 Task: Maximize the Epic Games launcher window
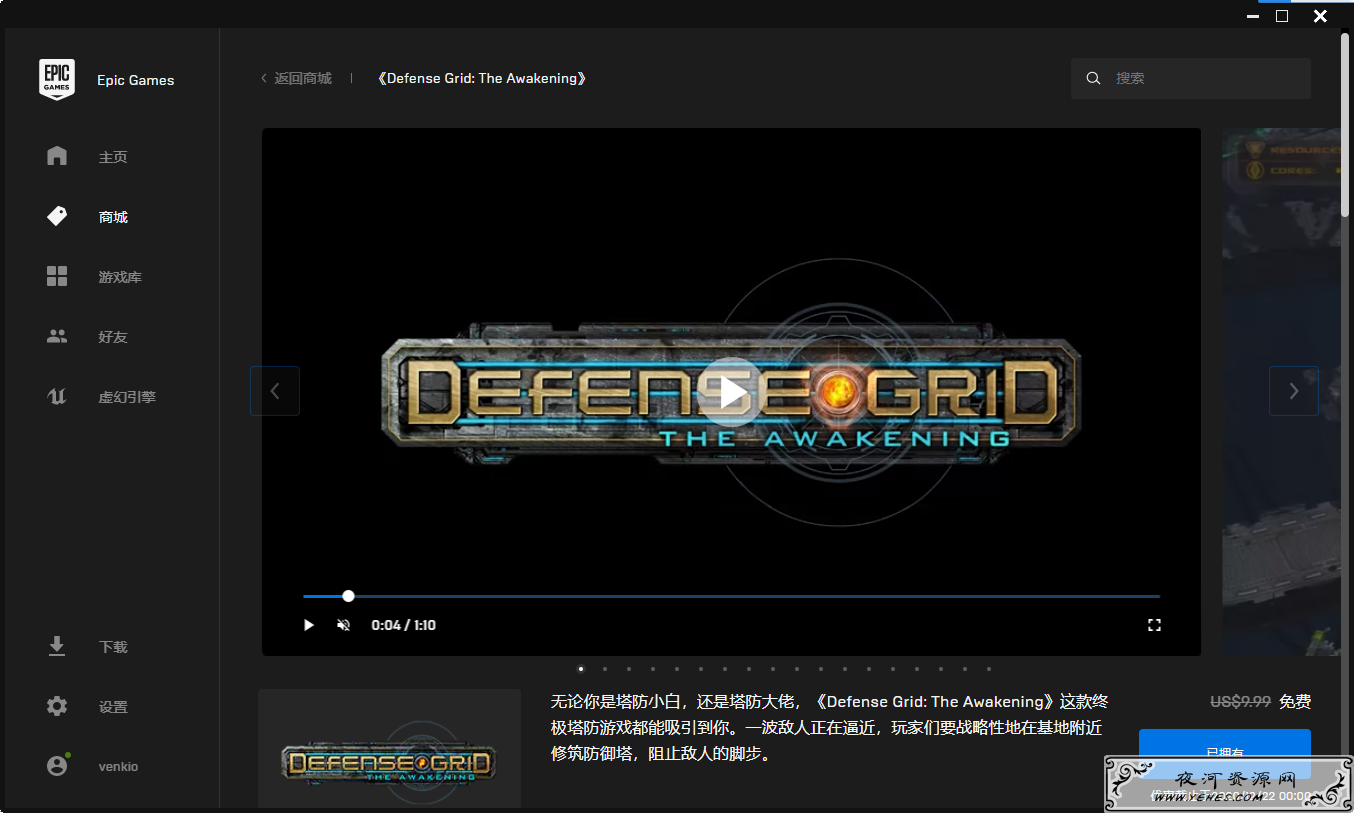(x=1282, y=16)
